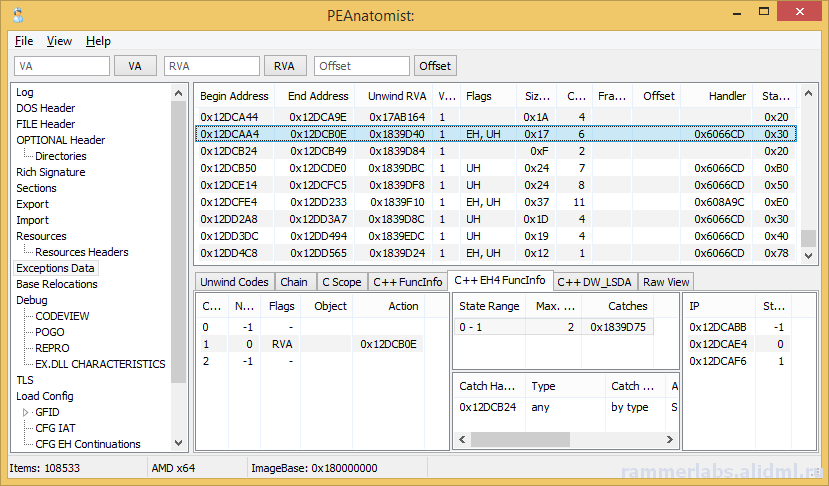The width and height of the screenshot is (829, 486).
Task: Select Directories tree item
Action: 61,156
